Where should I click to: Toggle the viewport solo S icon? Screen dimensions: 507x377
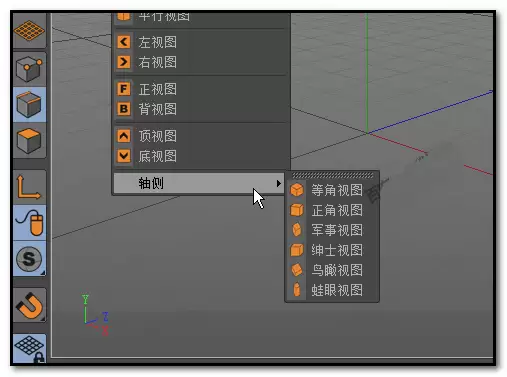(x=29, y=258)
